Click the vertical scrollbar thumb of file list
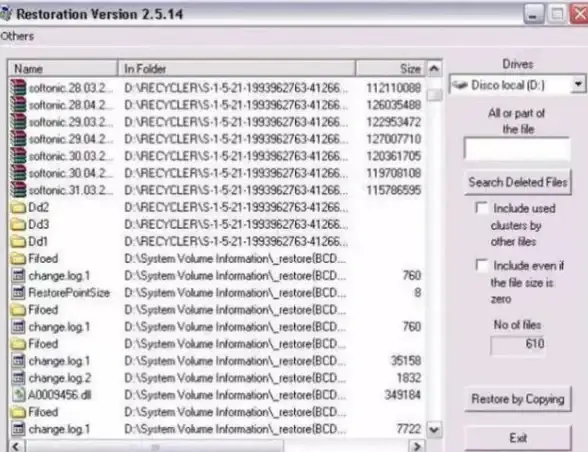This screenshot has height=452, width=588. tap(434, 95)
